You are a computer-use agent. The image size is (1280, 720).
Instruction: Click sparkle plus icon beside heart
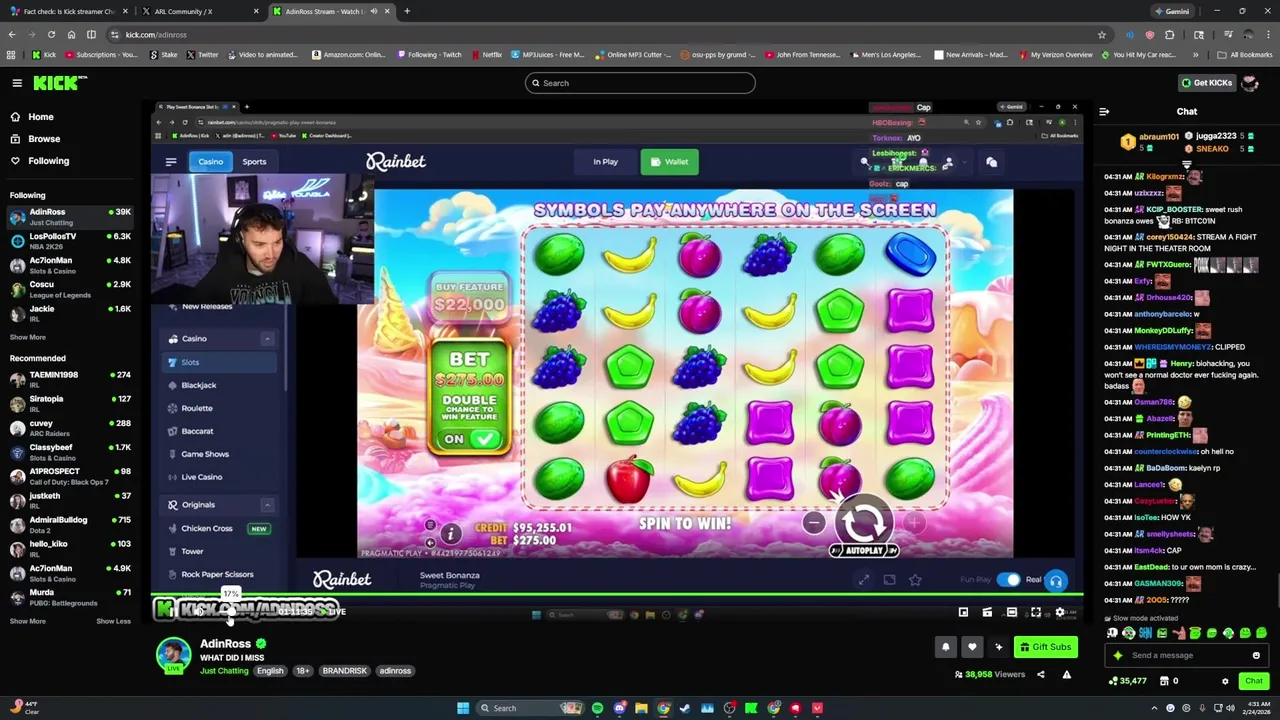click(998, 647)
